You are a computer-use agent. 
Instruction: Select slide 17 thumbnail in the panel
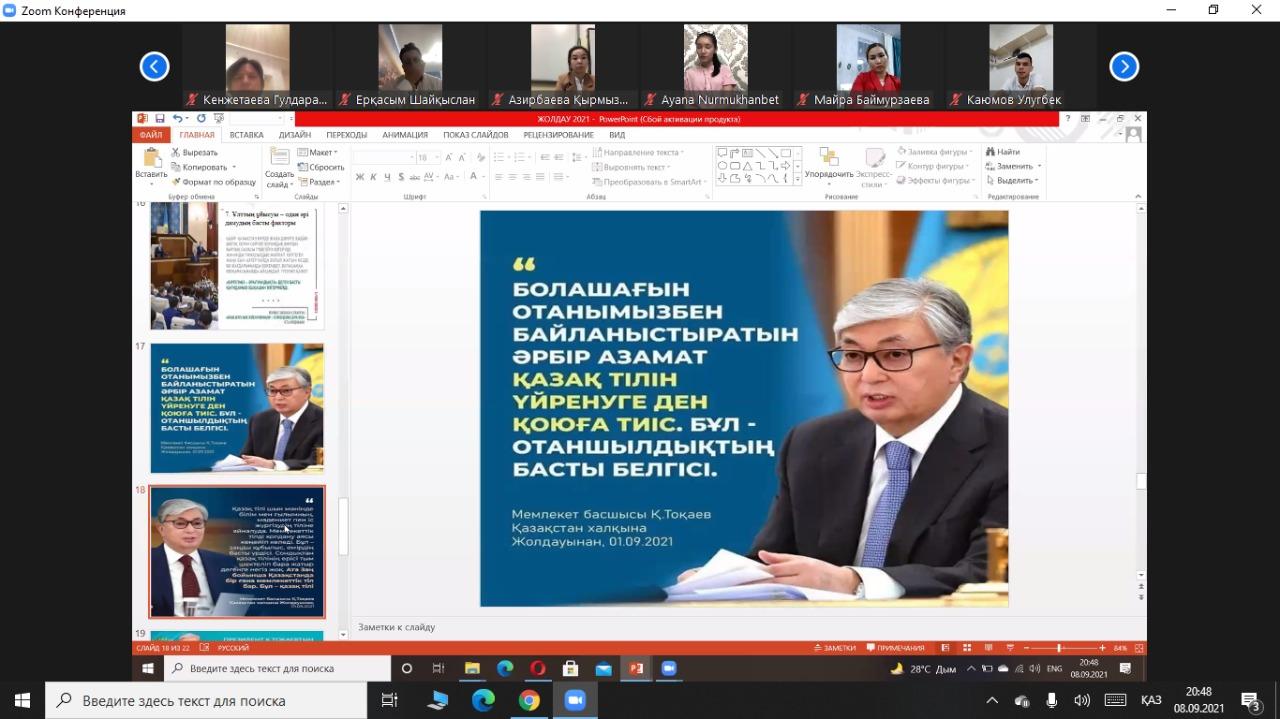237,408
